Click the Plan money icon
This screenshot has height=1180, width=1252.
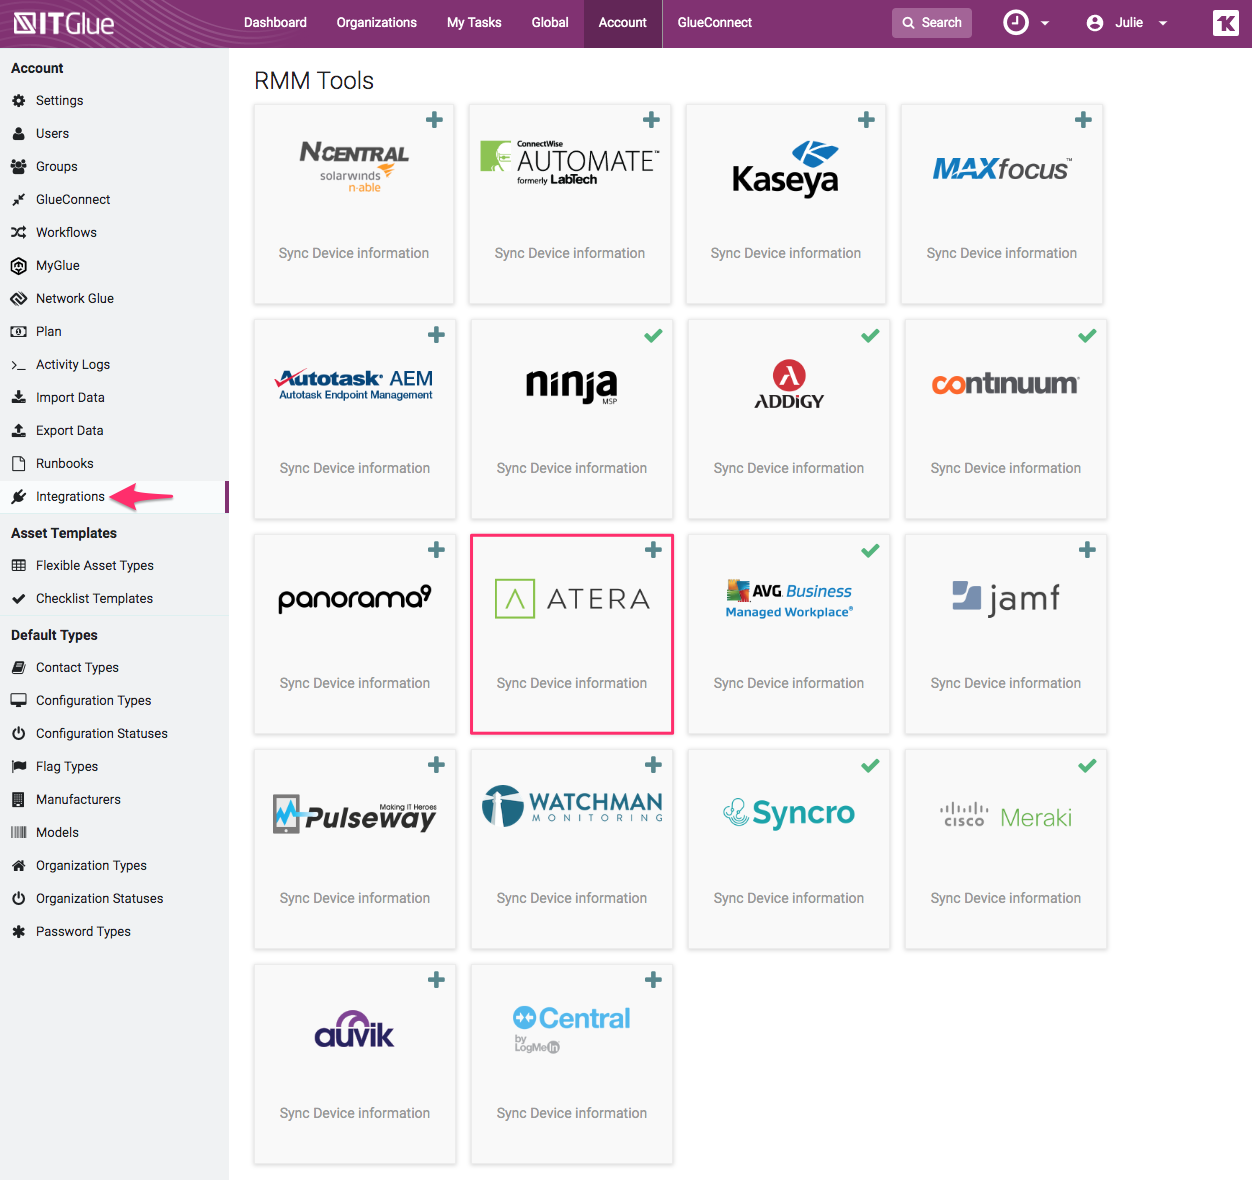coord(18,331)
